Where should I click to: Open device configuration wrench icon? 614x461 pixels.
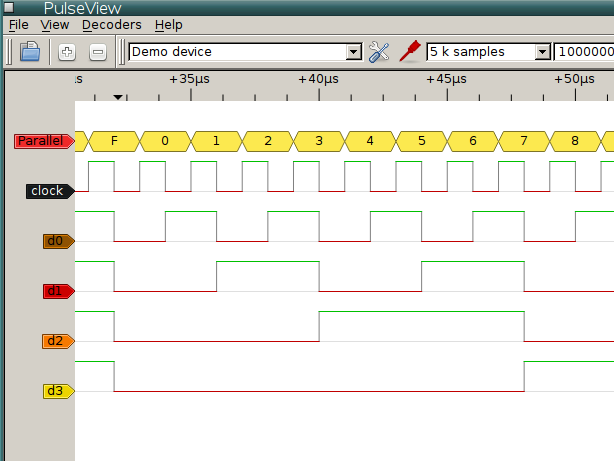379,52
